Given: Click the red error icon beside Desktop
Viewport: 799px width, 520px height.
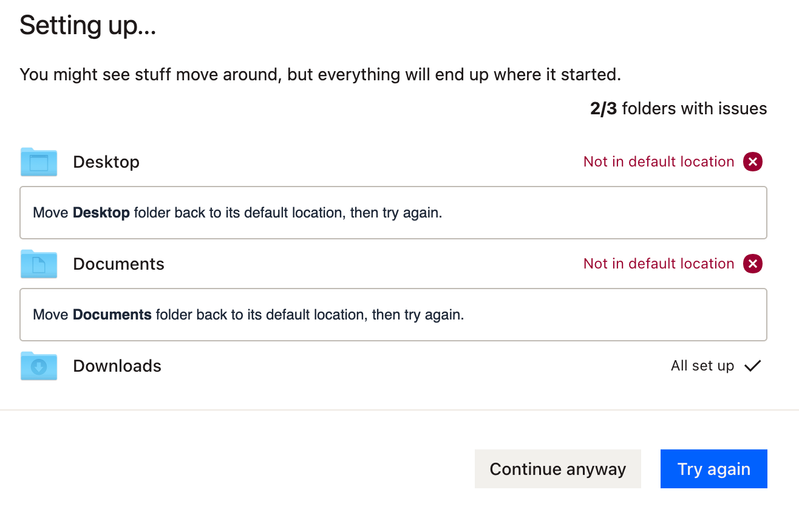Looking at the screenshot, I should click(x=753, y=162).
